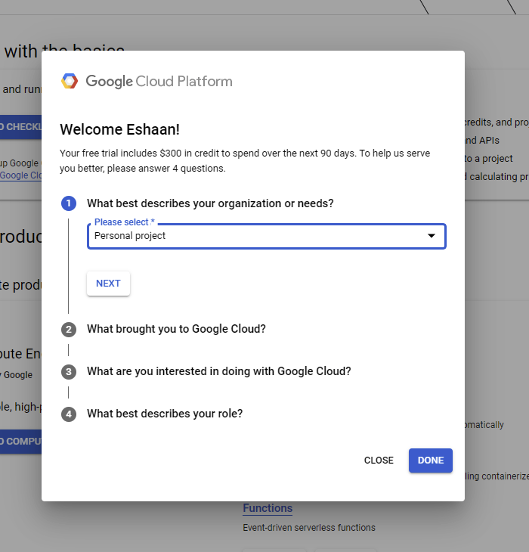Click the dropdown arrow in Please select field
This screenshot has width=529, height=552.
pos(431,236)
